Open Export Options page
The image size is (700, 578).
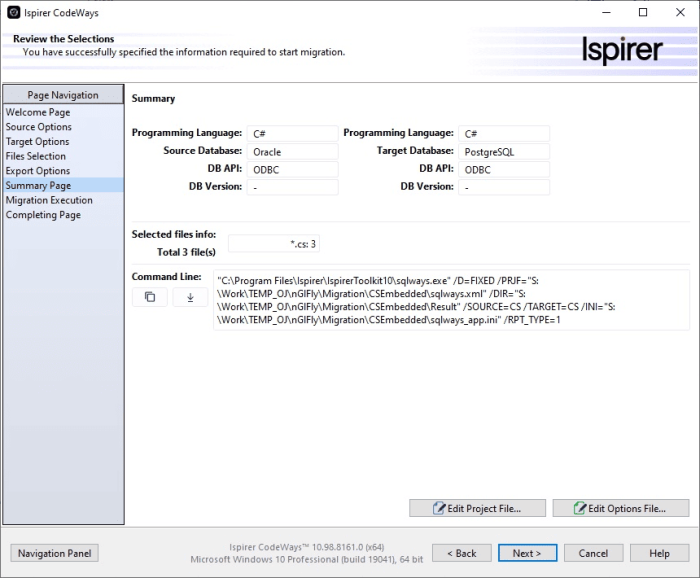[38, 171]
